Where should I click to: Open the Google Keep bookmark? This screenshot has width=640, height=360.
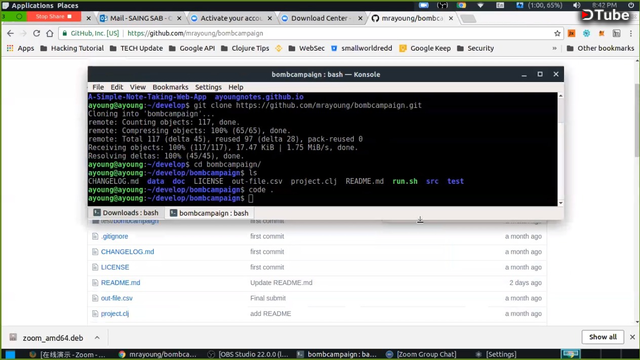click(425, 48)
